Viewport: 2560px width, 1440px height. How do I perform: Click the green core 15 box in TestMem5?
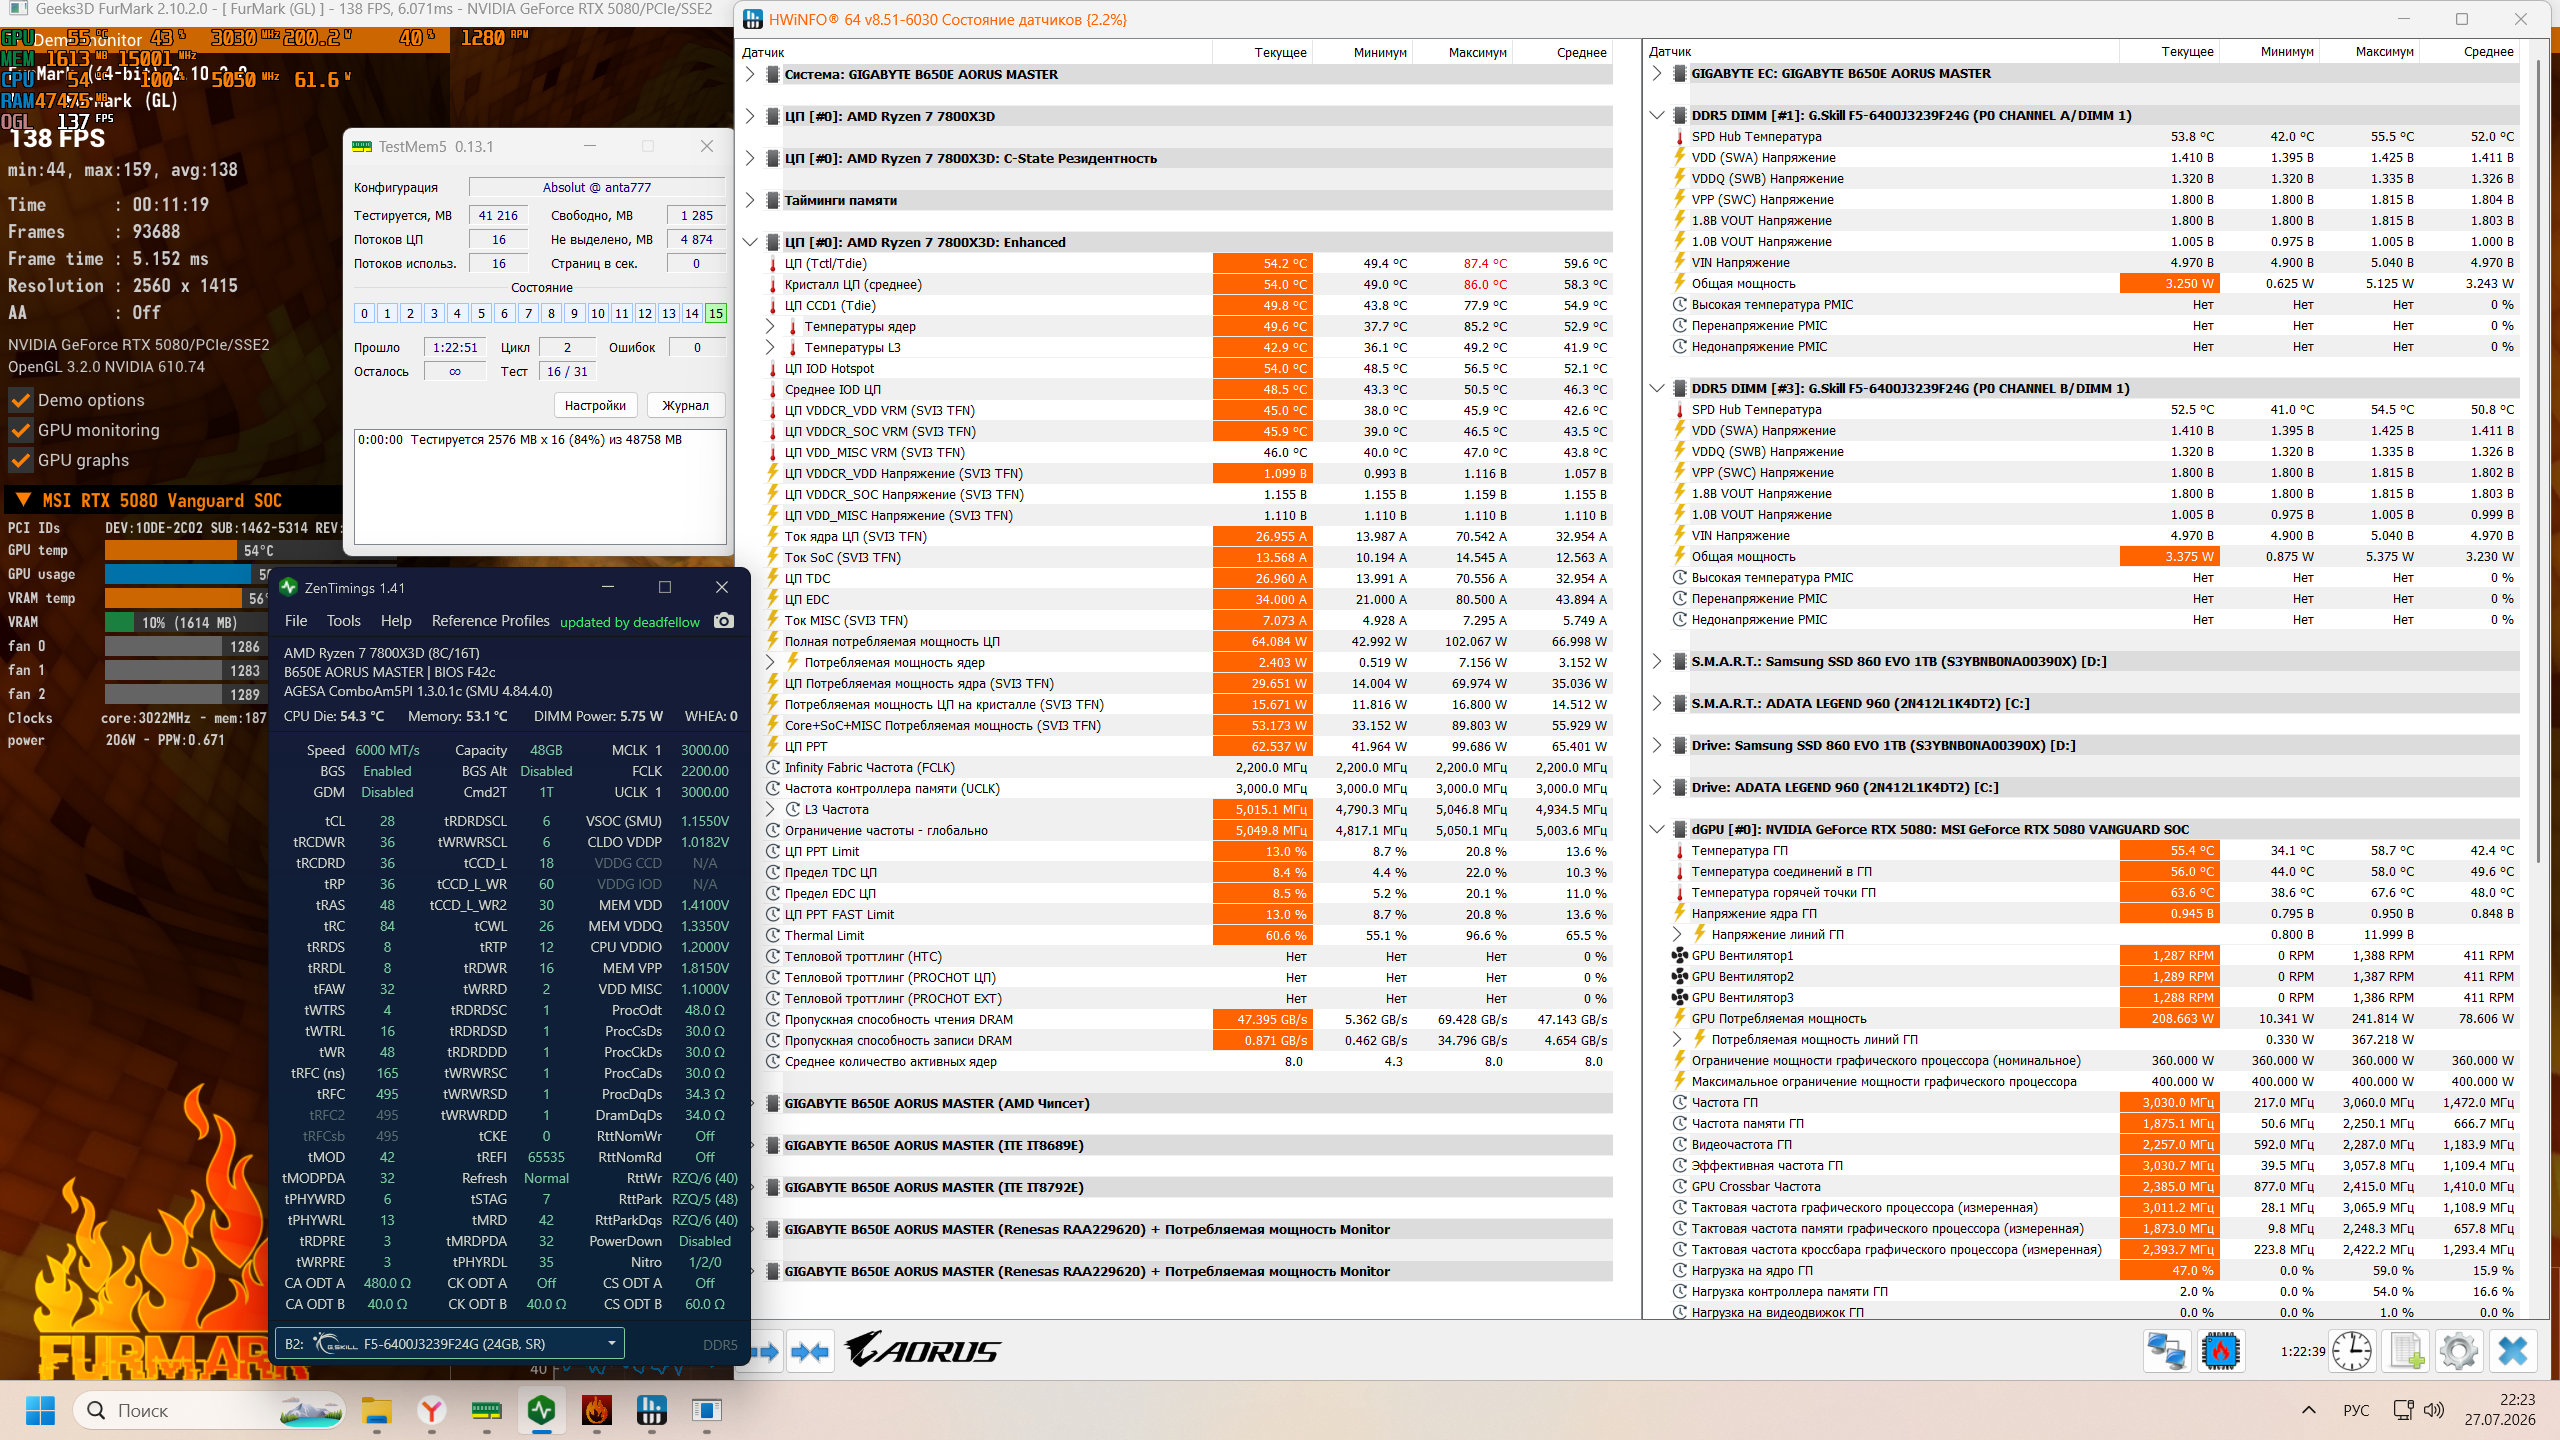(715, 313)
